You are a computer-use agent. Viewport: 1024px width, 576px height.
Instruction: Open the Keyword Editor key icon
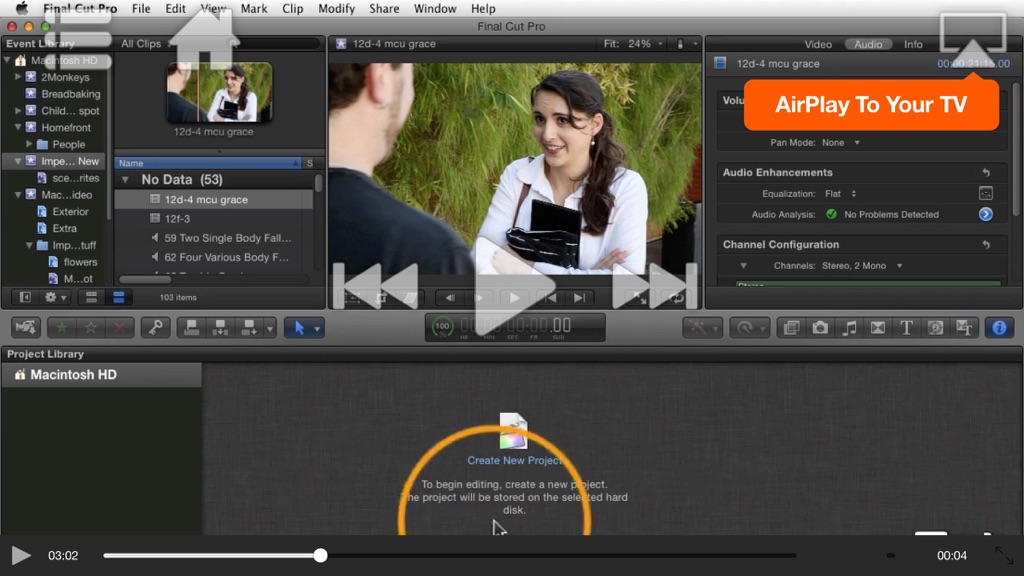[155, 327]
